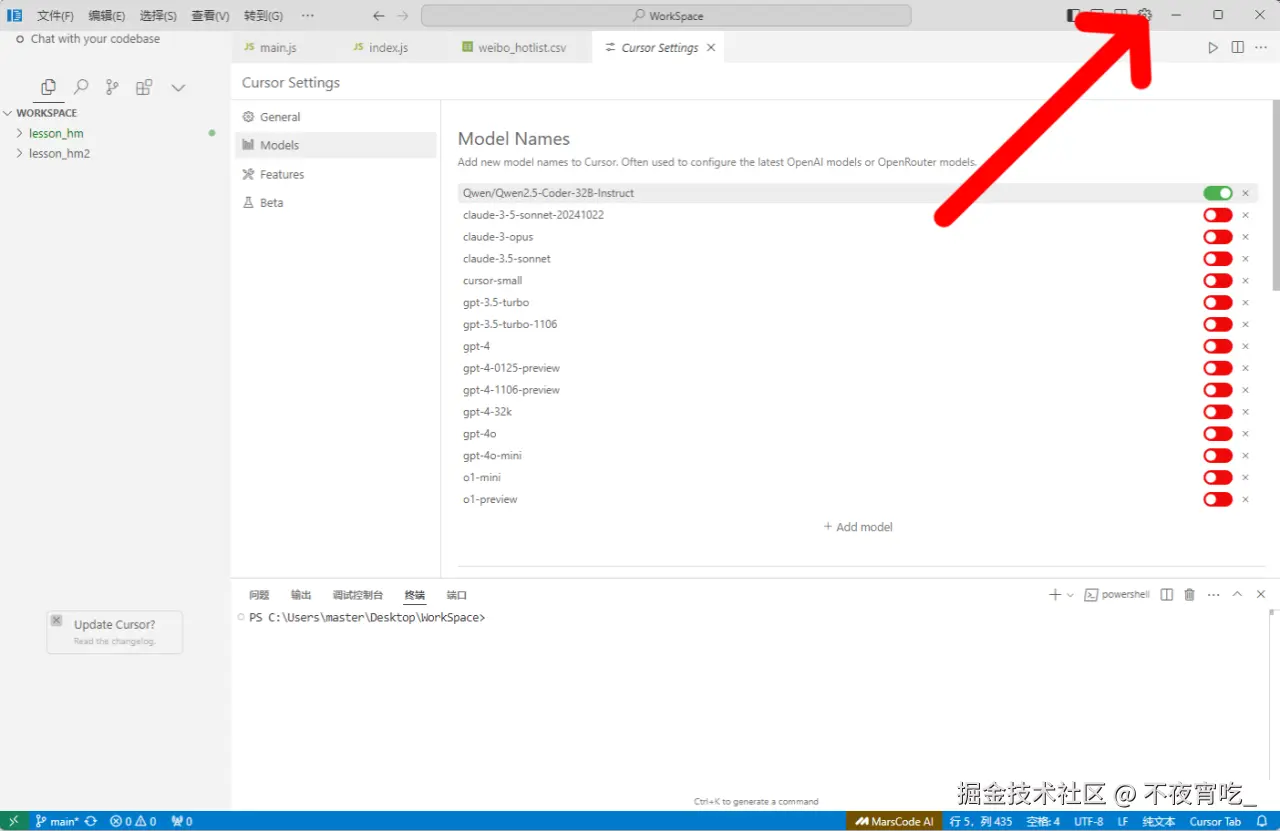Viewport: 1280px width, 831px height.
Task: Open MarsCode AI status bar item
Action: click(x=893, y=821)
